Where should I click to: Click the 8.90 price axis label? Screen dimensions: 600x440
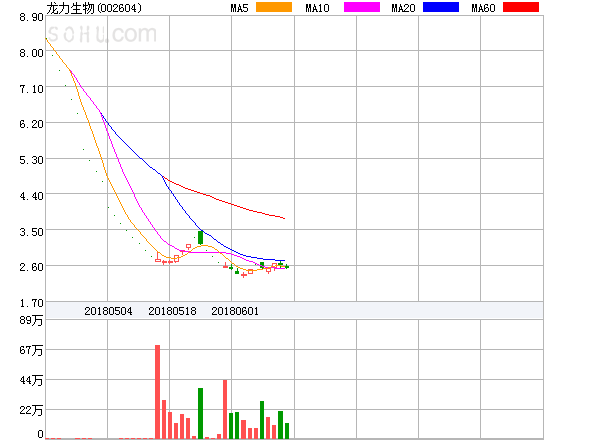click(31, 17)
